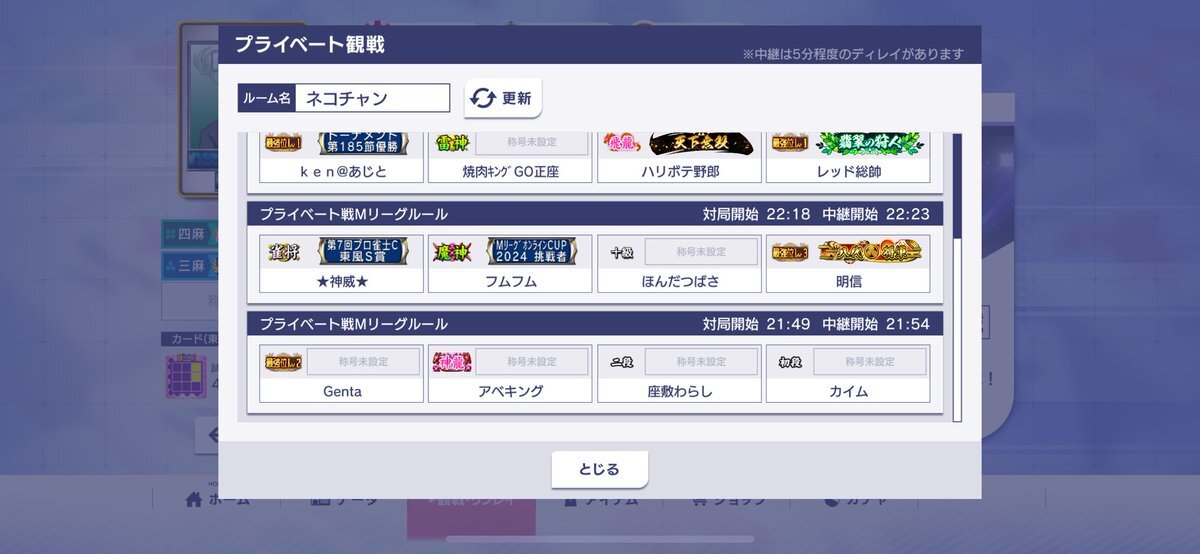The height and width of the screenshot is (554, 1200).
Task: Select player フムフム card
Action: [x=510, y=264]
